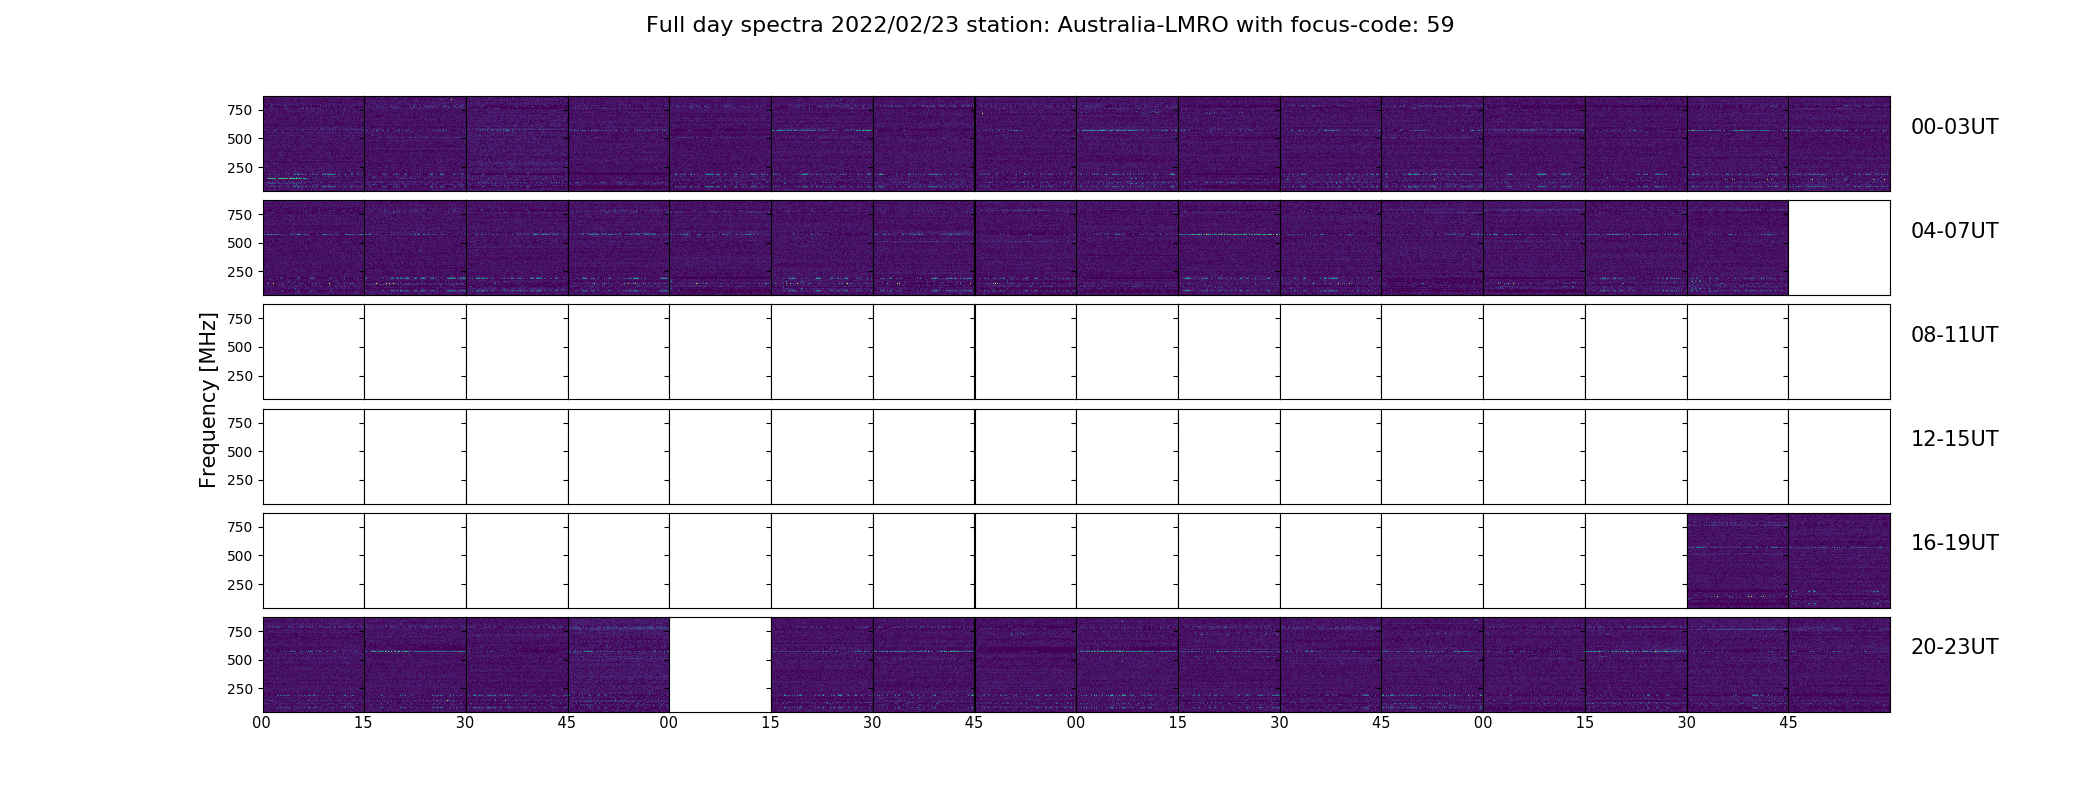2100x800 pixels.
Task: Click the '750' tick of the 16-19UT row
Action: [240, 527]
